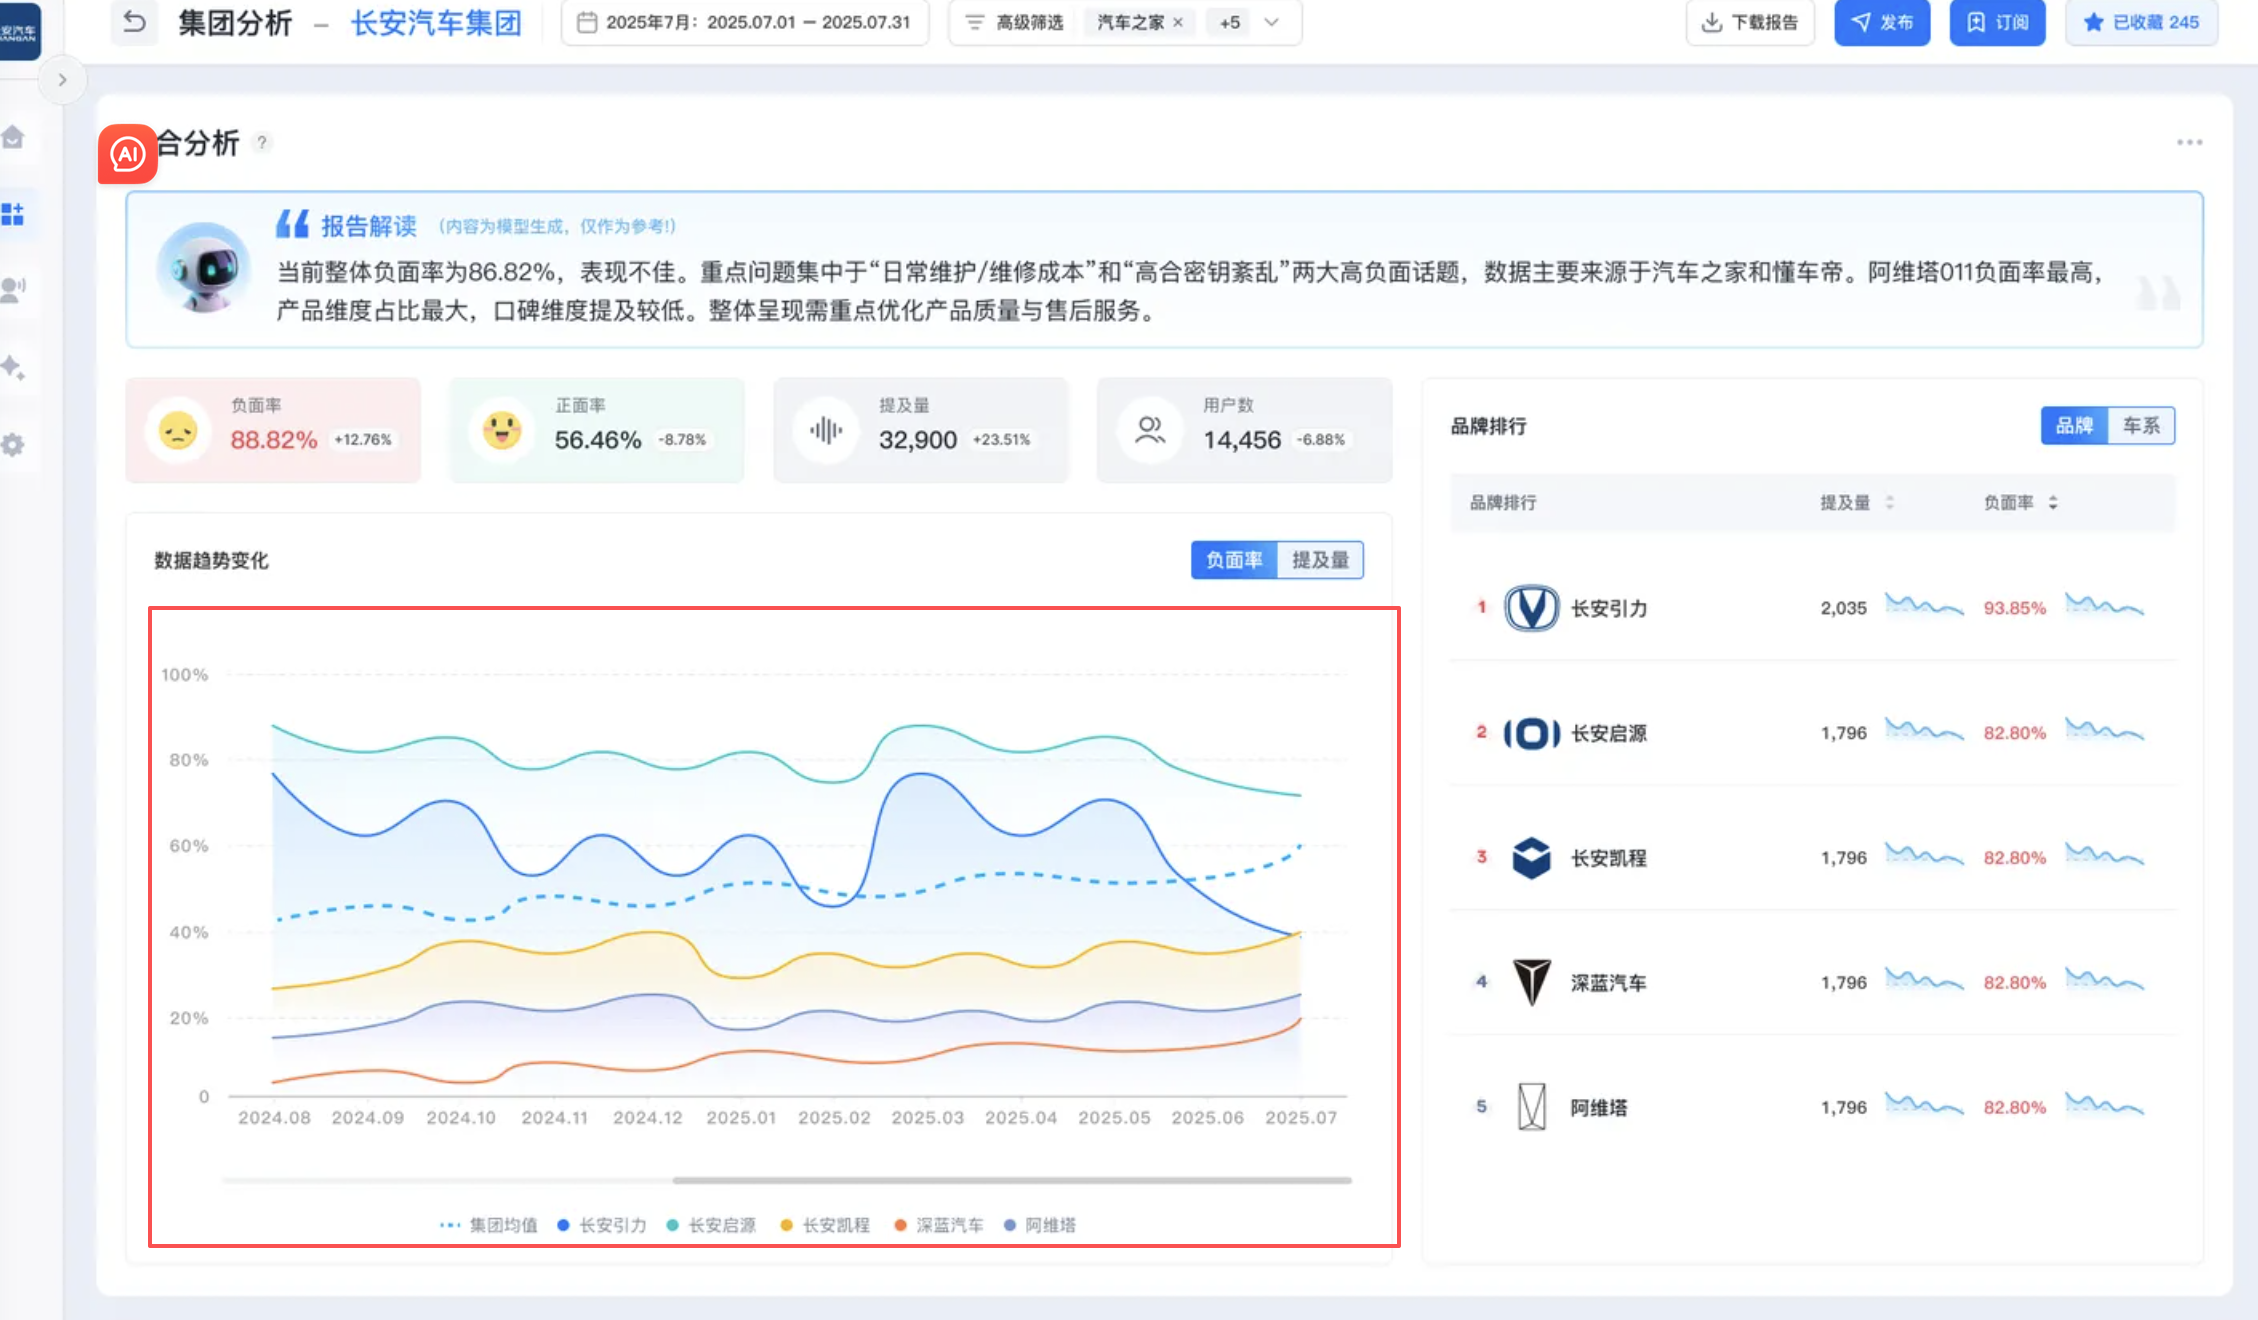Switch ranking to 品牌 tab
The height and width of the screenshot is (1320, 2258).
point(2074,426)
